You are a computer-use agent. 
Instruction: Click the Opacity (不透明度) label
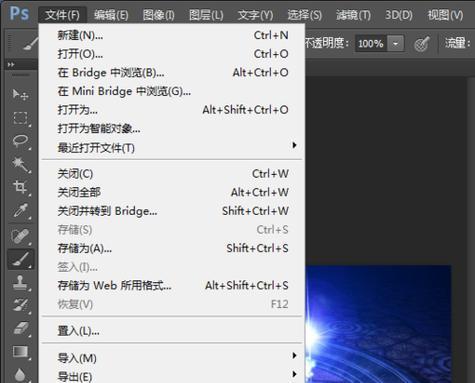pyautogui.click(x=327, y=43)
